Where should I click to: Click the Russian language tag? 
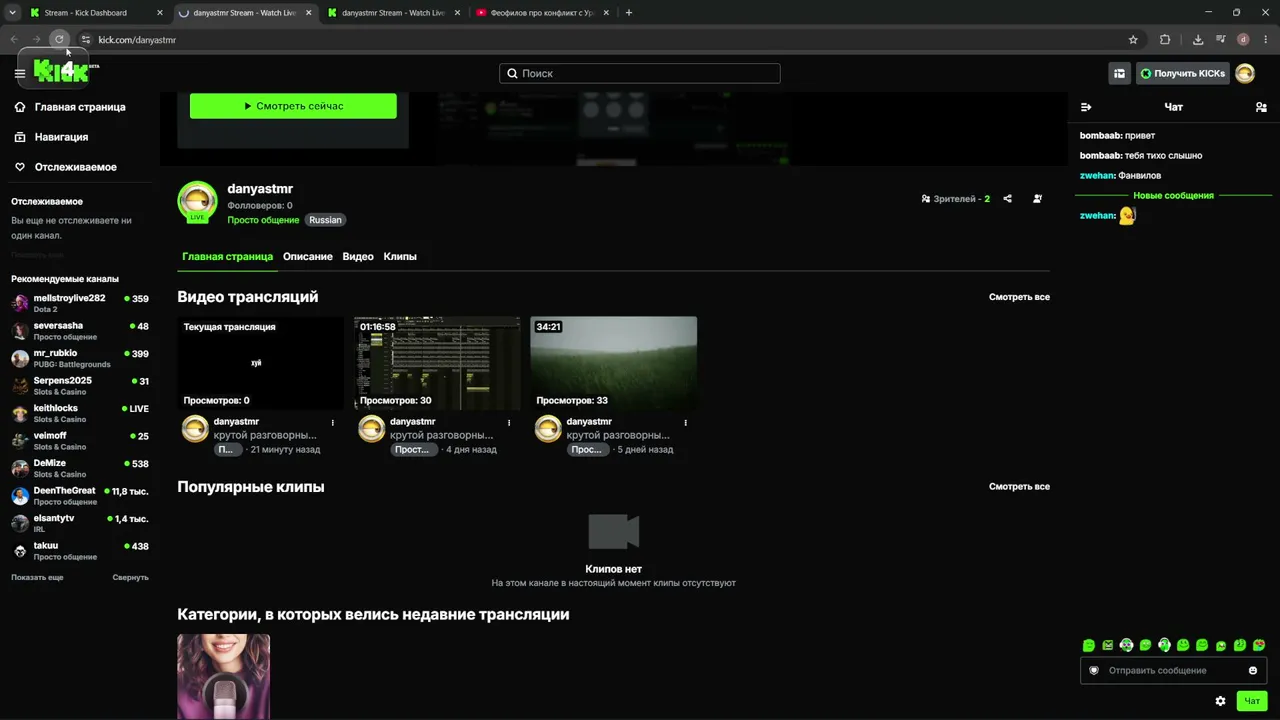tap(325, 220)
